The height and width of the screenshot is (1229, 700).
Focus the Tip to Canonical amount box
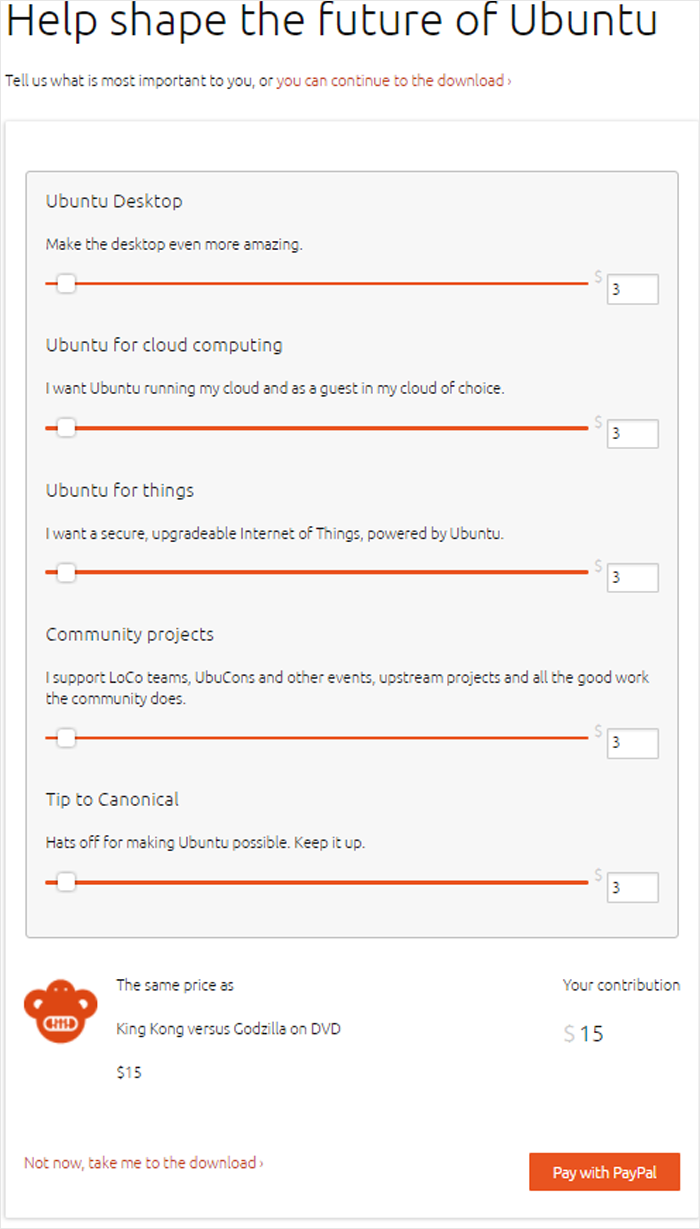pyautogui.click(x=633, y=887)
